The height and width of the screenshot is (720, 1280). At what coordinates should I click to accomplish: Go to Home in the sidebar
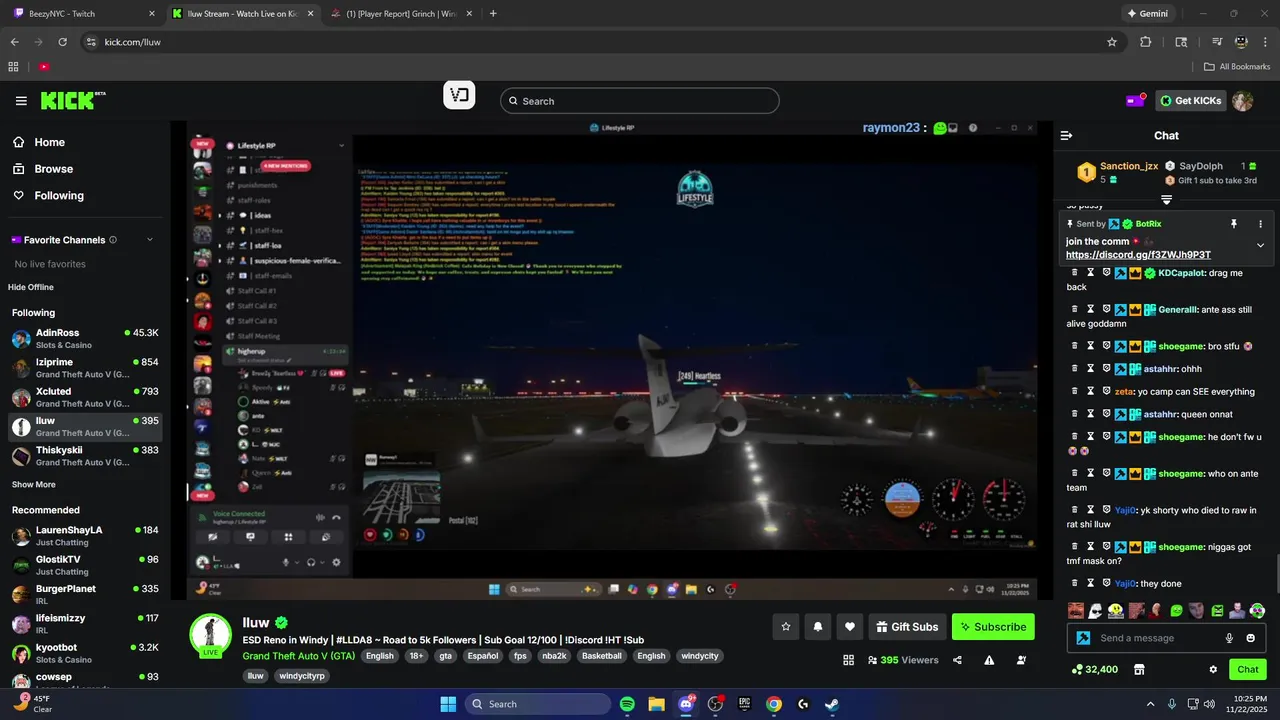tap(49, 142)
